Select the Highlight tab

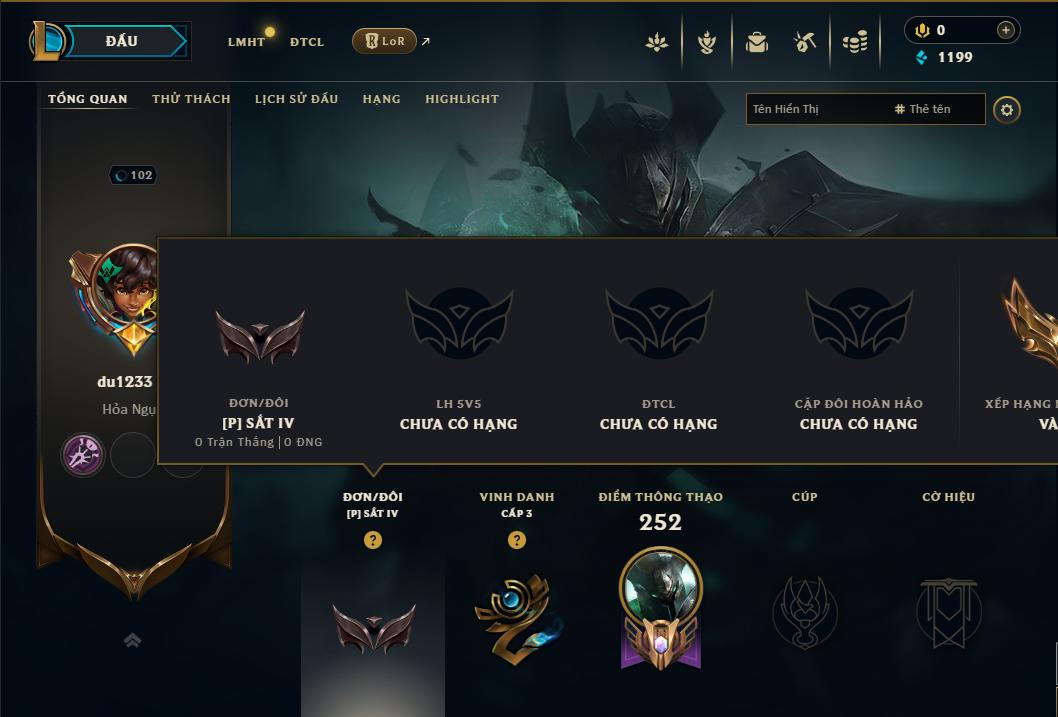coord(462,98)
